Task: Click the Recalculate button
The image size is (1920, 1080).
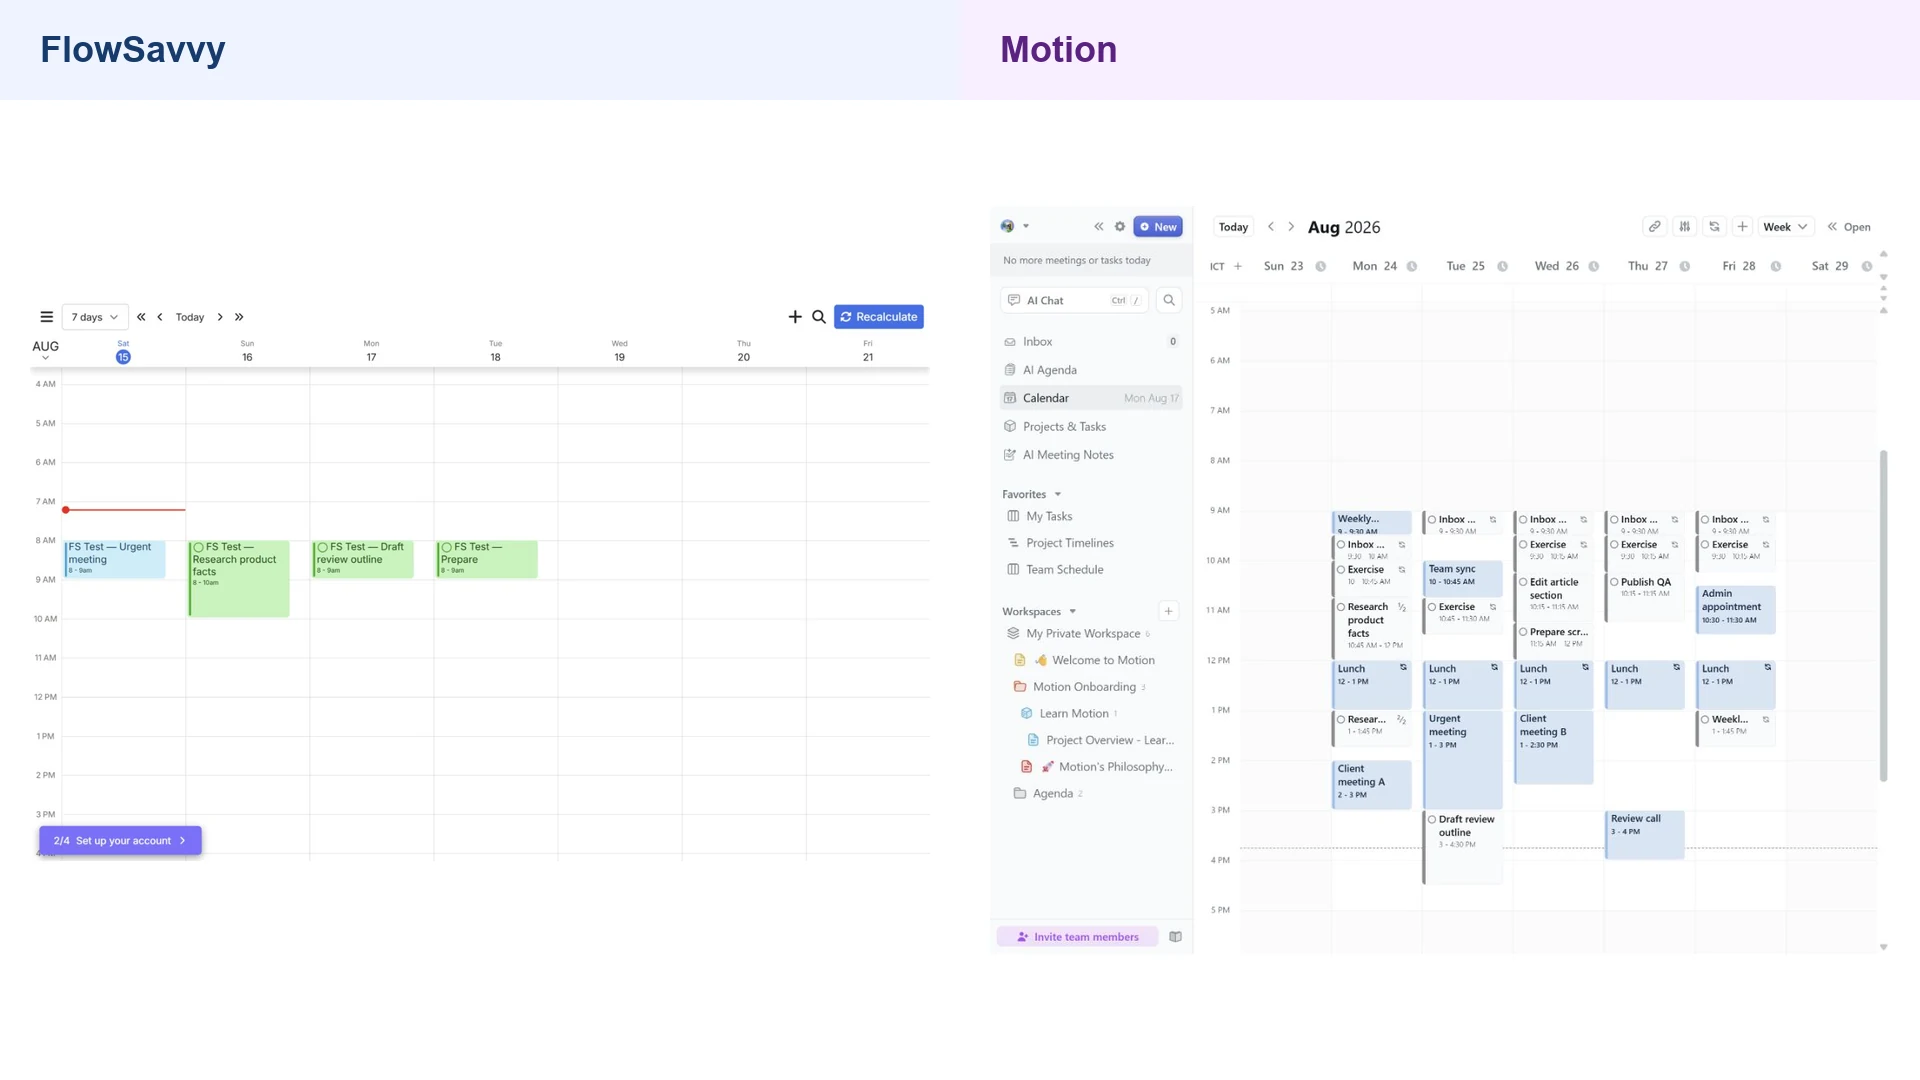Action: (x=879, y=317)
